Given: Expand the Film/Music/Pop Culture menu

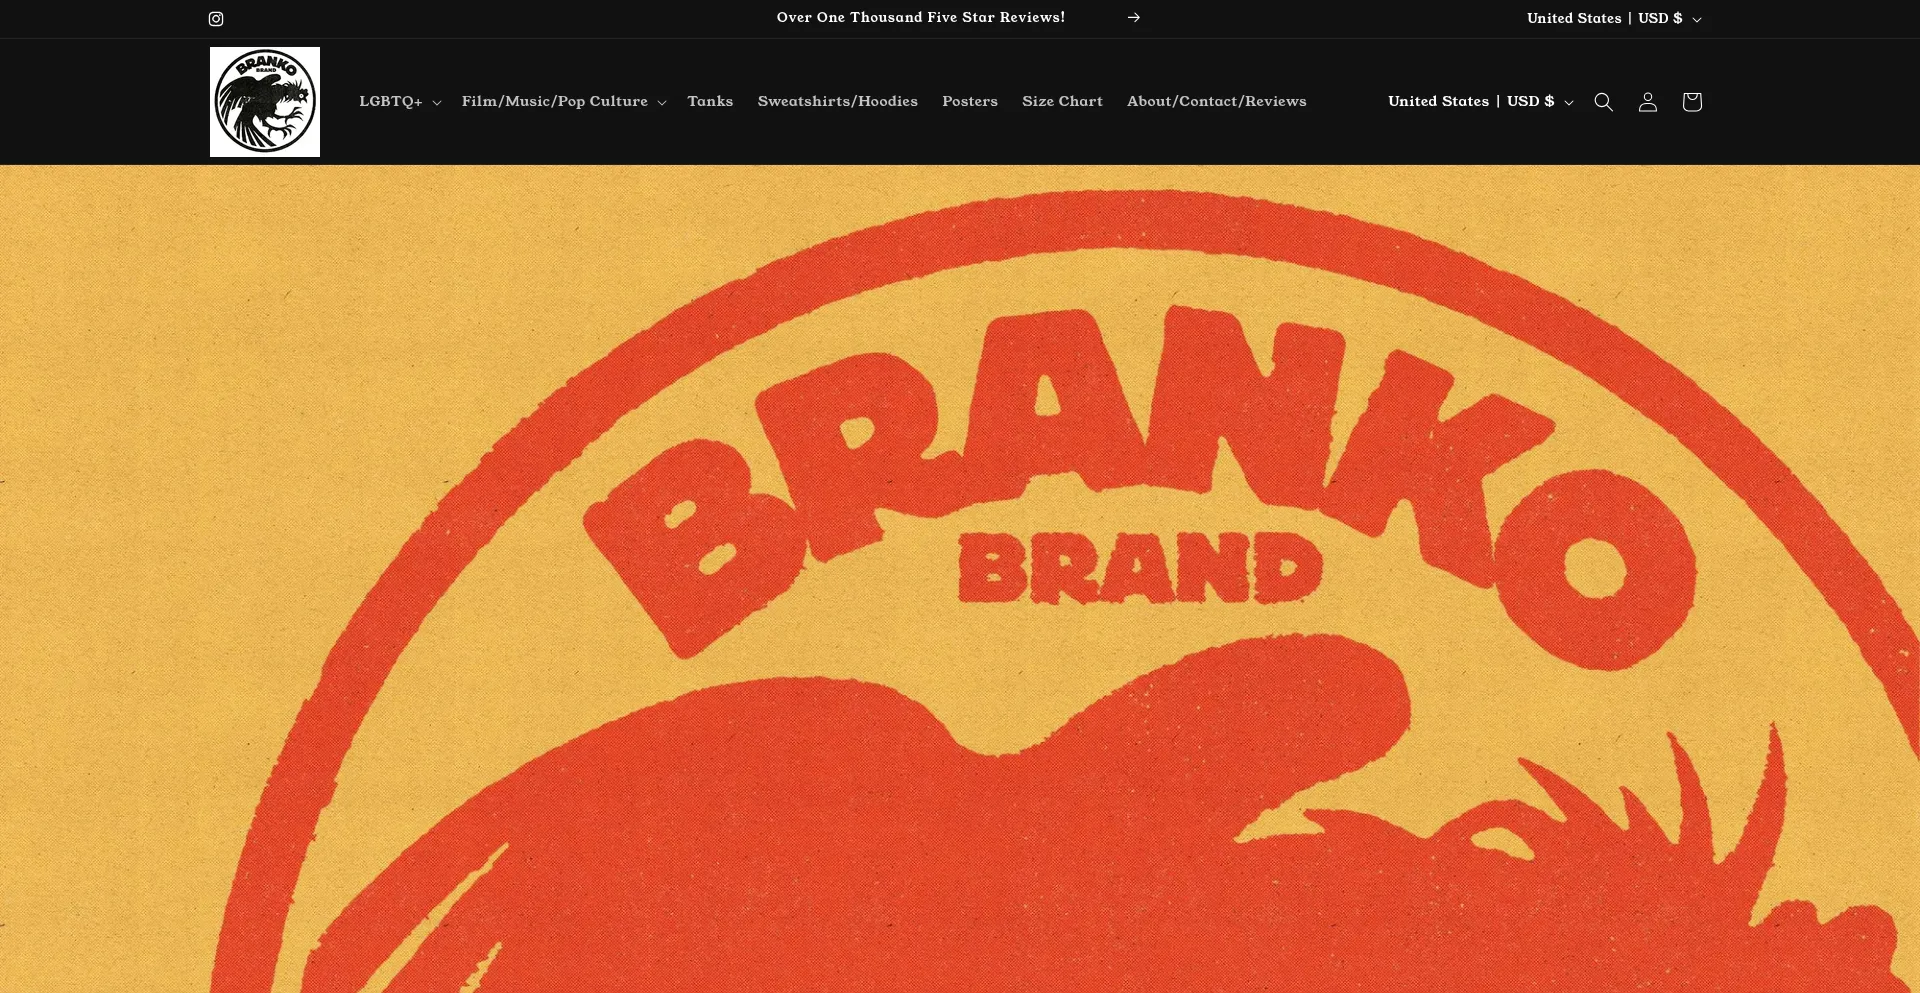Looking at the screenshot, I should pyautogui.click(x=564, y=101).
